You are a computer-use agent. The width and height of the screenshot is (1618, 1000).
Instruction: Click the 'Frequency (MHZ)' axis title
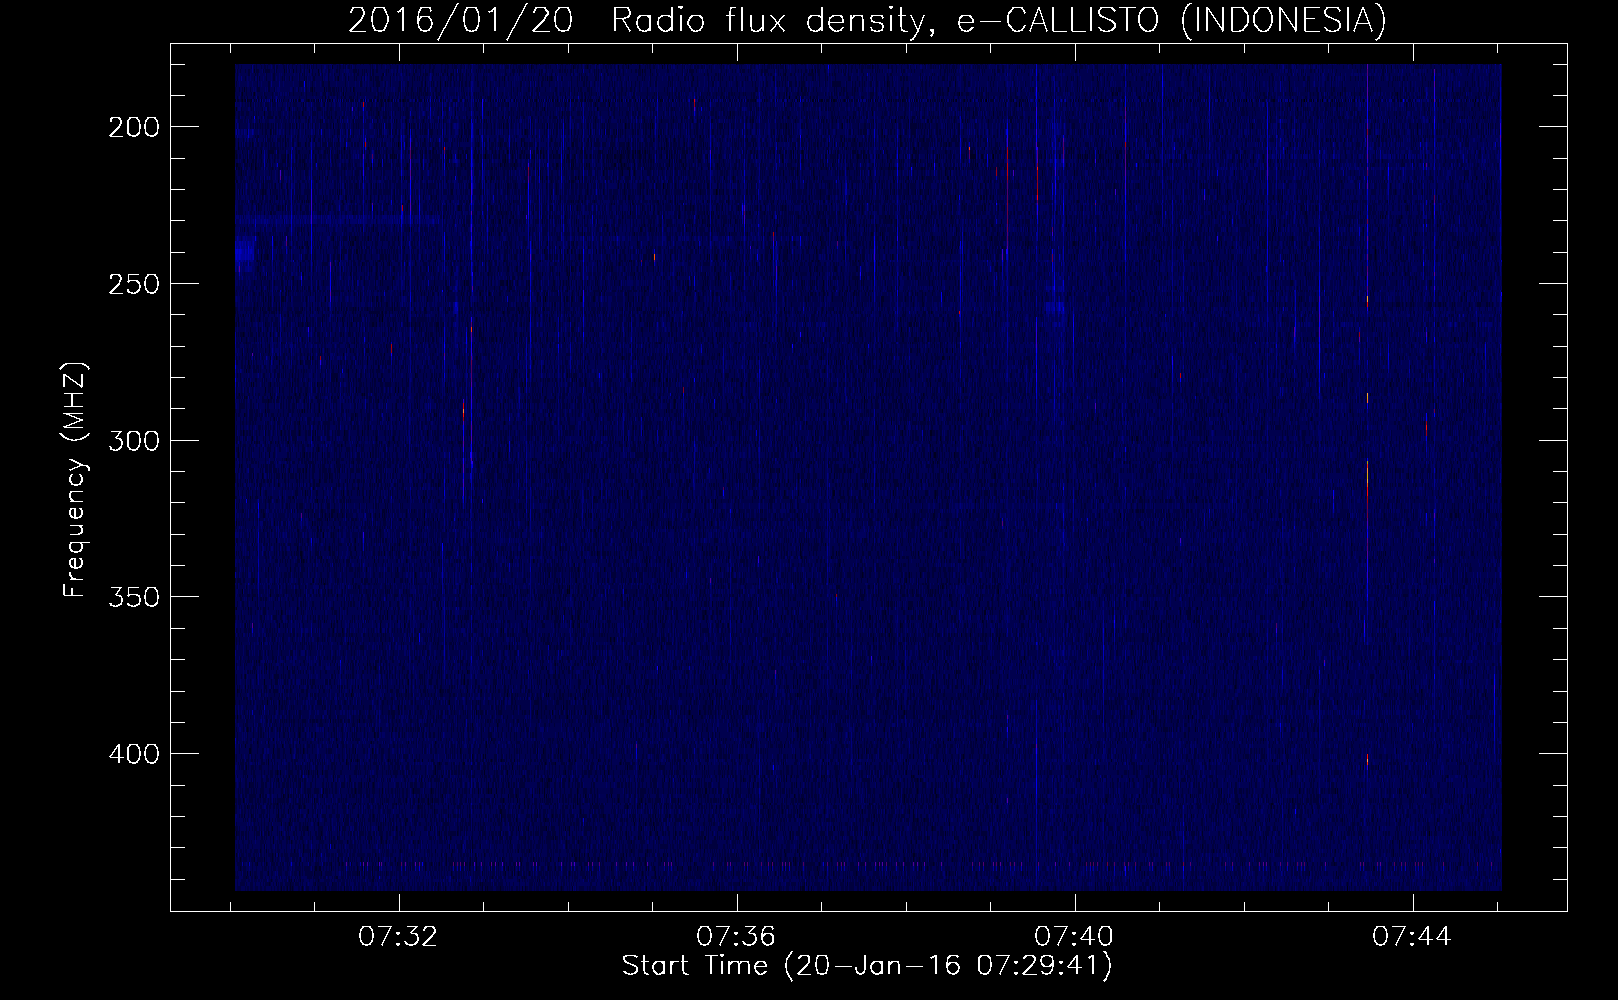pos(75,480)
